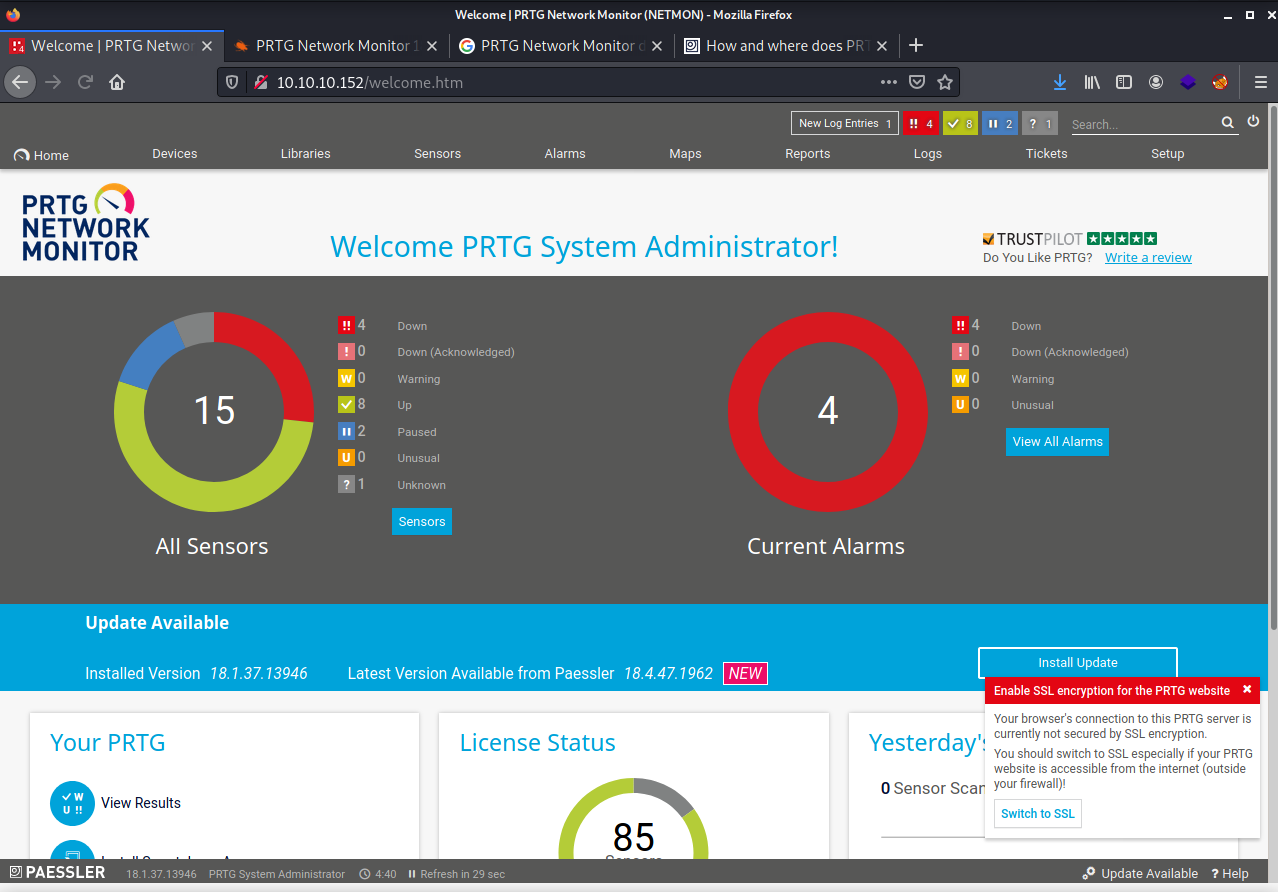This screenshot has width=1278, height=892.
Task: Click the fox extension icon in toolbar
Action: pyautogui.click(x=1220, y=82)
